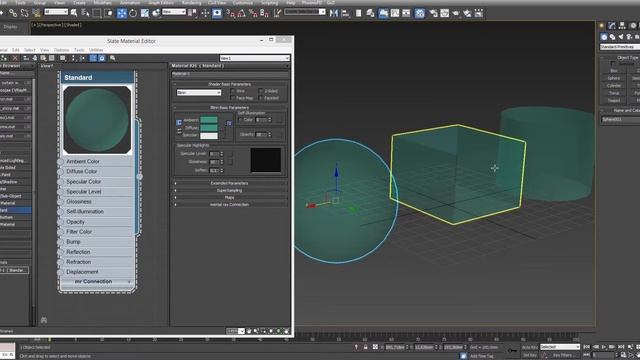Screen dimensions: 640x360
Task: Expand the Maps rollout
Action: click(229, 197)
